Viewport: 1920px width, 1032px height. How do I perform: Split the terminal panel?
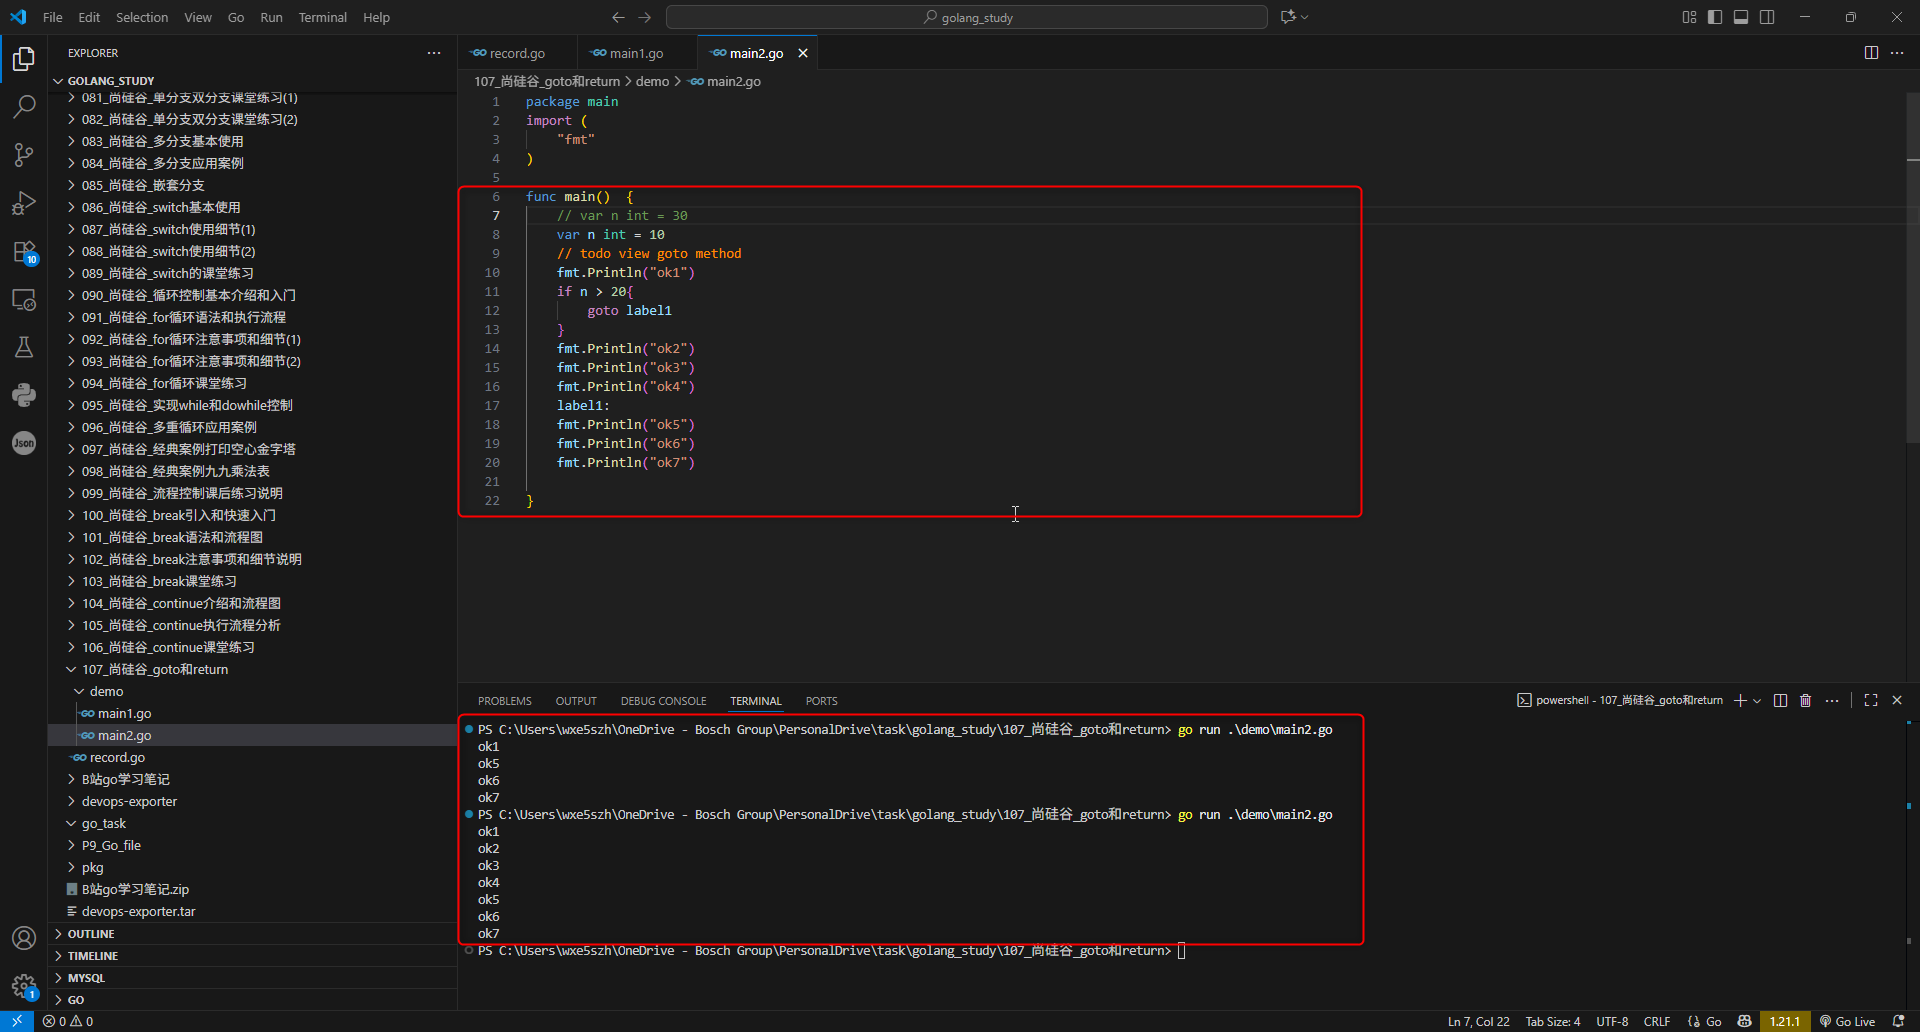point(1780,700)
